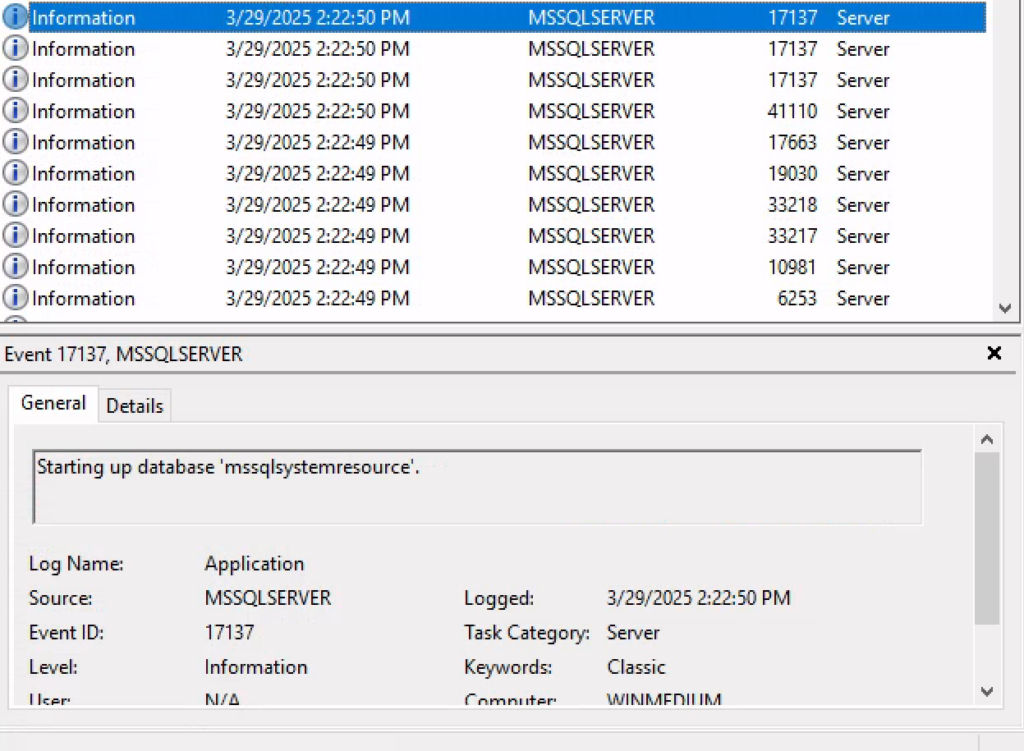Click the MSSQLSERVER source cell of event 33217

tap(591, 235)
